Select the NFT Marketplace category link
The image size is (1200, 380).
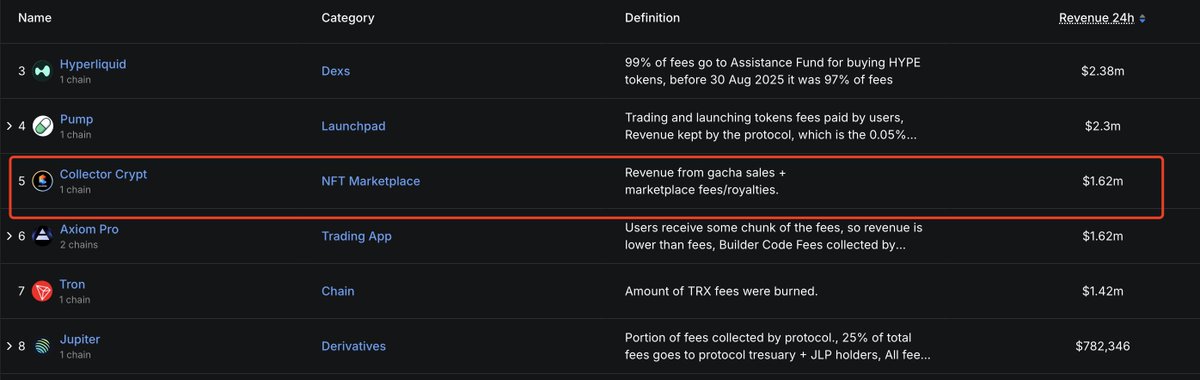click(x=371, y=181)
